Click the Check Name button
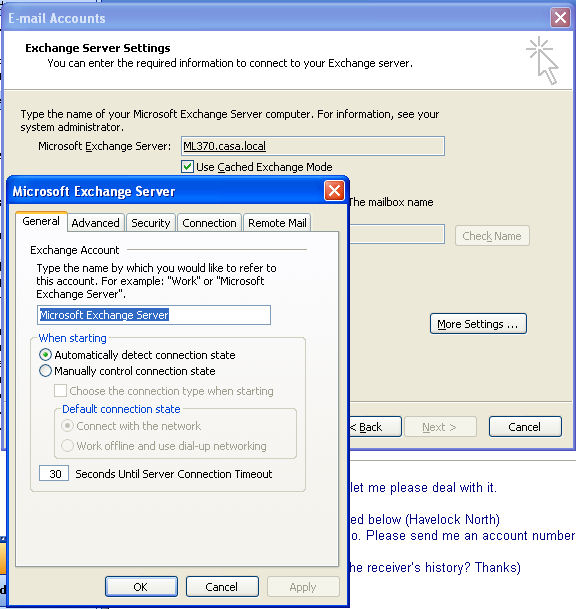The width and height of the screenshot is (576, 609). pyautogui.click(x=492, y=235)
